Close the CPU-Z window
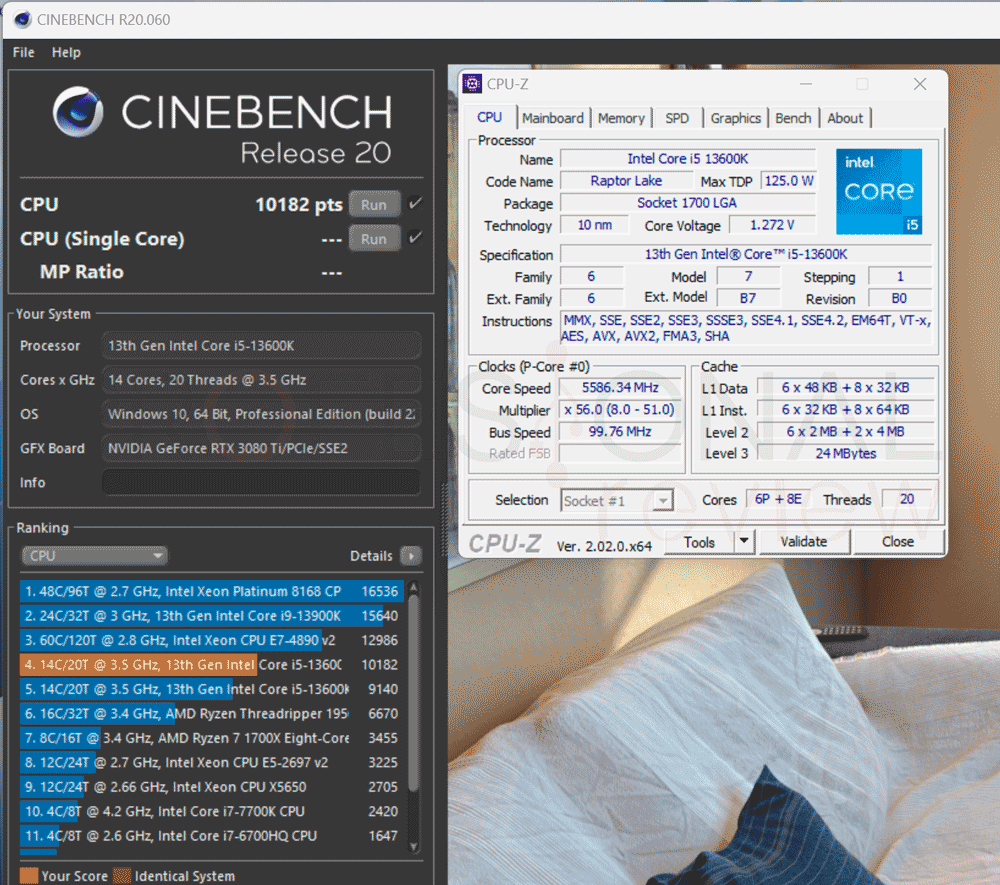The height and width of the screenshot is (885, 1000). (x=920, y=84)
